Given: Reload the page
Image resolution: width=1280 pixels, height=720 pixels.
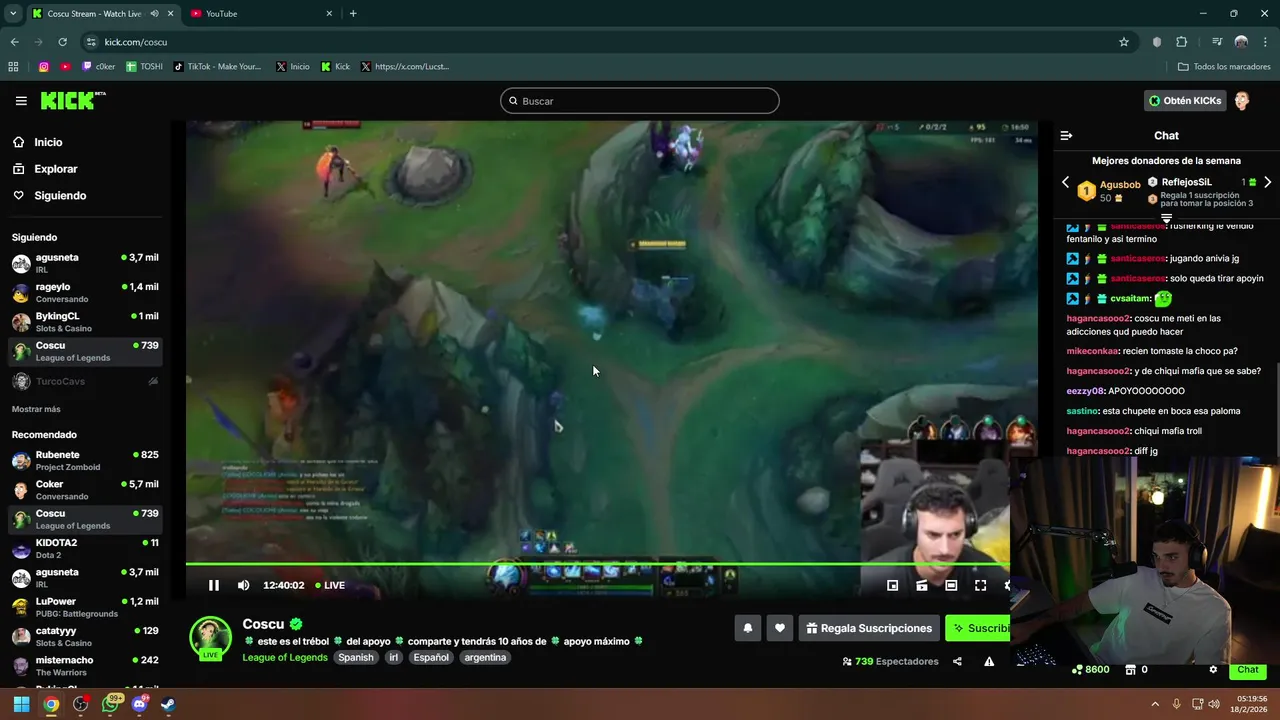Looking at the screenshot, I should [62, 42].
